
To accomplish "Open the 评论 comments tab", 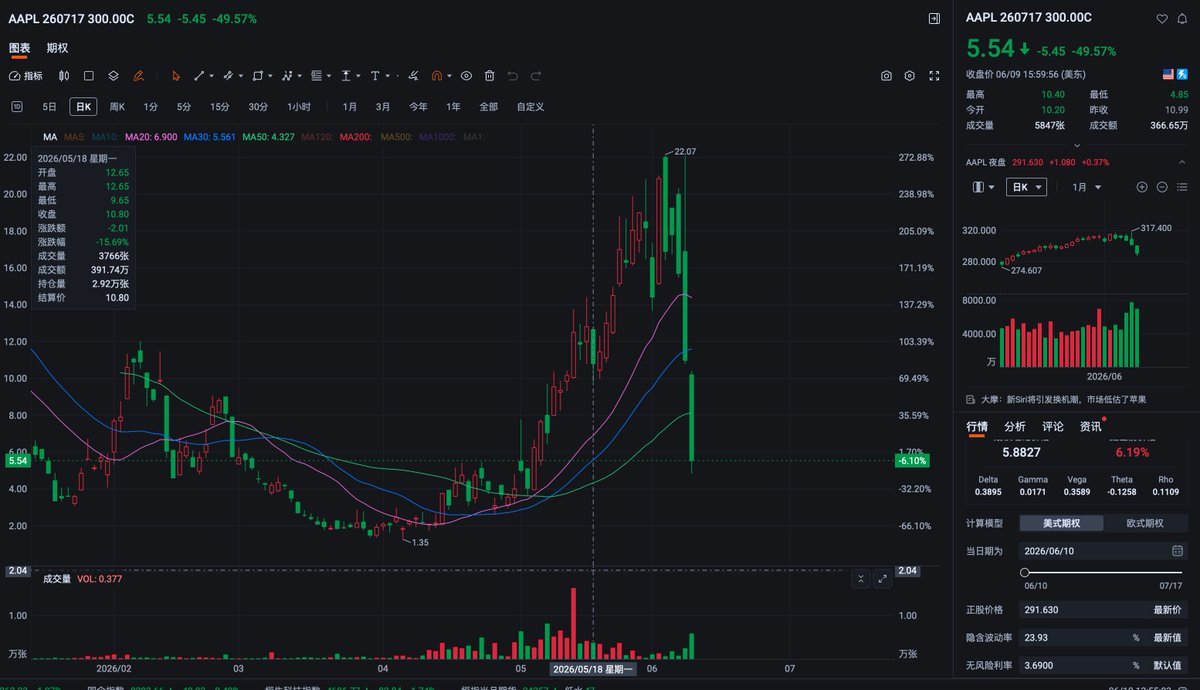I will click(1053, 427).
